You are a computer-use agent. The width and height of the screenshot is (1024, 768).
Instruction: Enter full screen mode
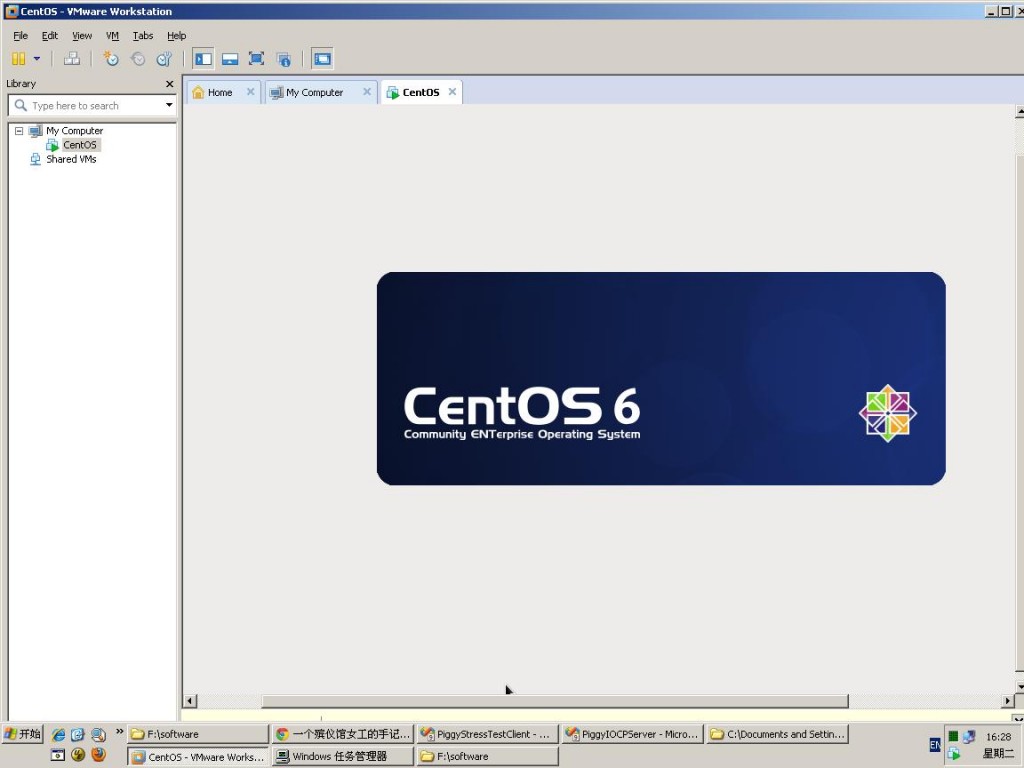(x=255, y=58)
